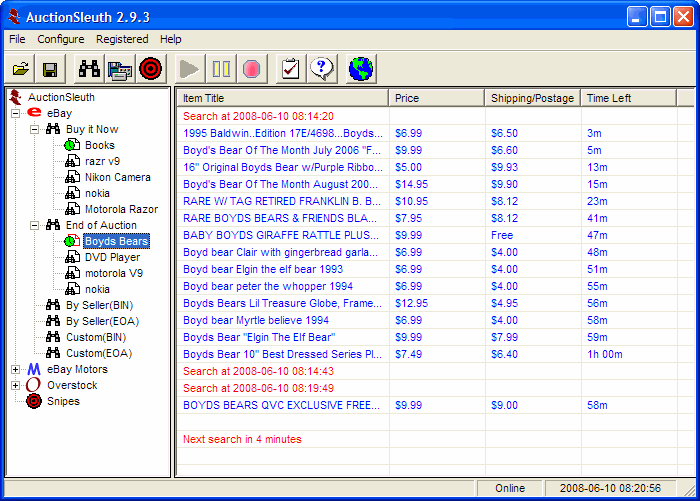Click the binoculars search toolbar icon

pos(89,69)
